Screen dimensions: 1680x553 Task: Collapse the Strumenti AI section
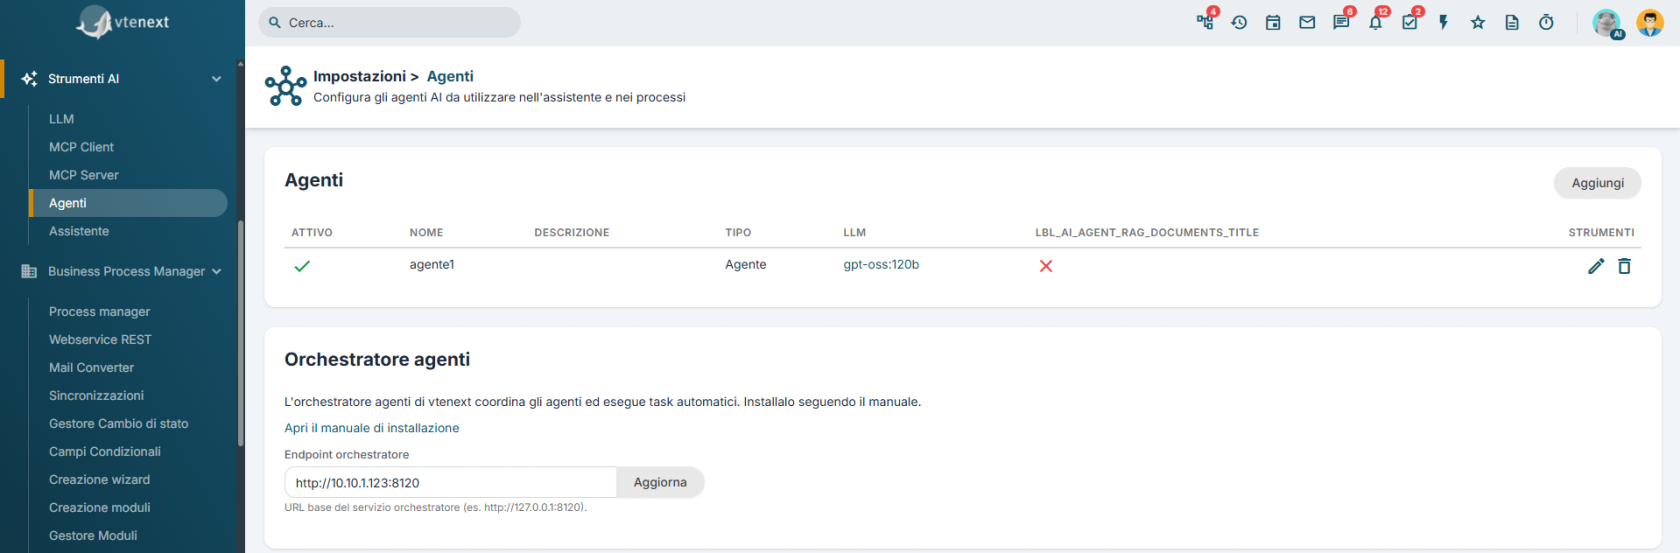[217, 79]
